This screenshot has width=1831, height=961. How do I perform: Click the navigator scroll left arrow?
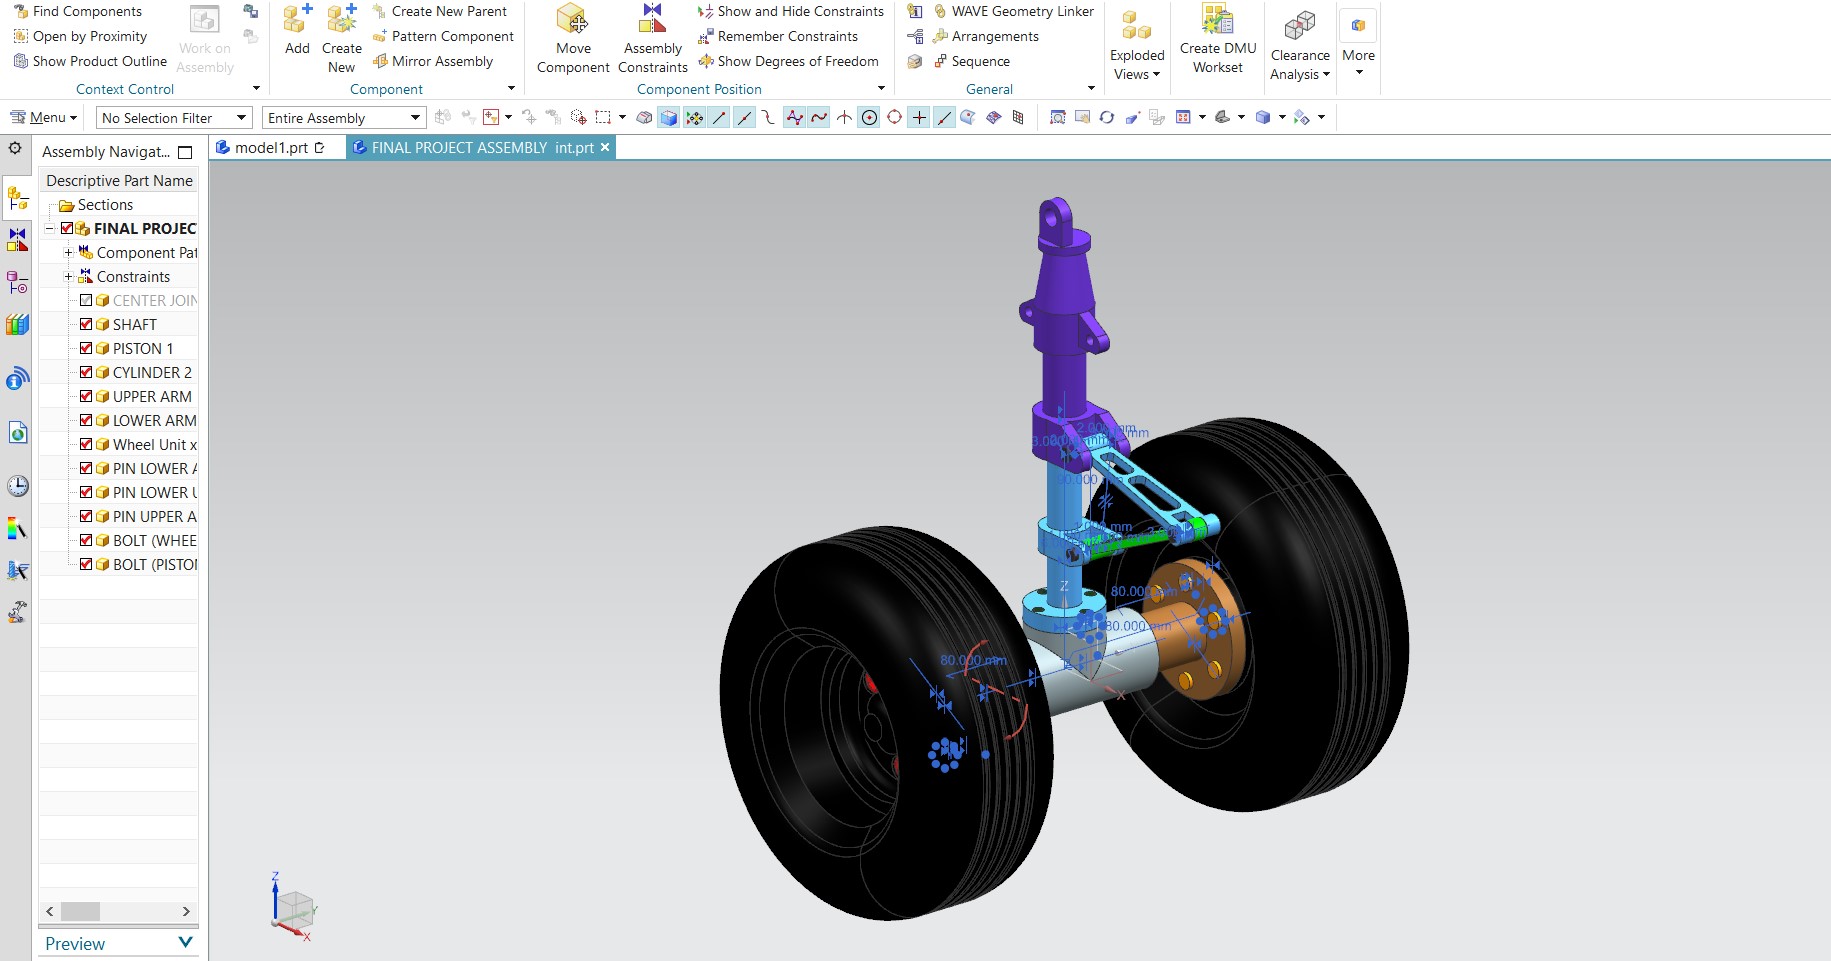(50, 911)
